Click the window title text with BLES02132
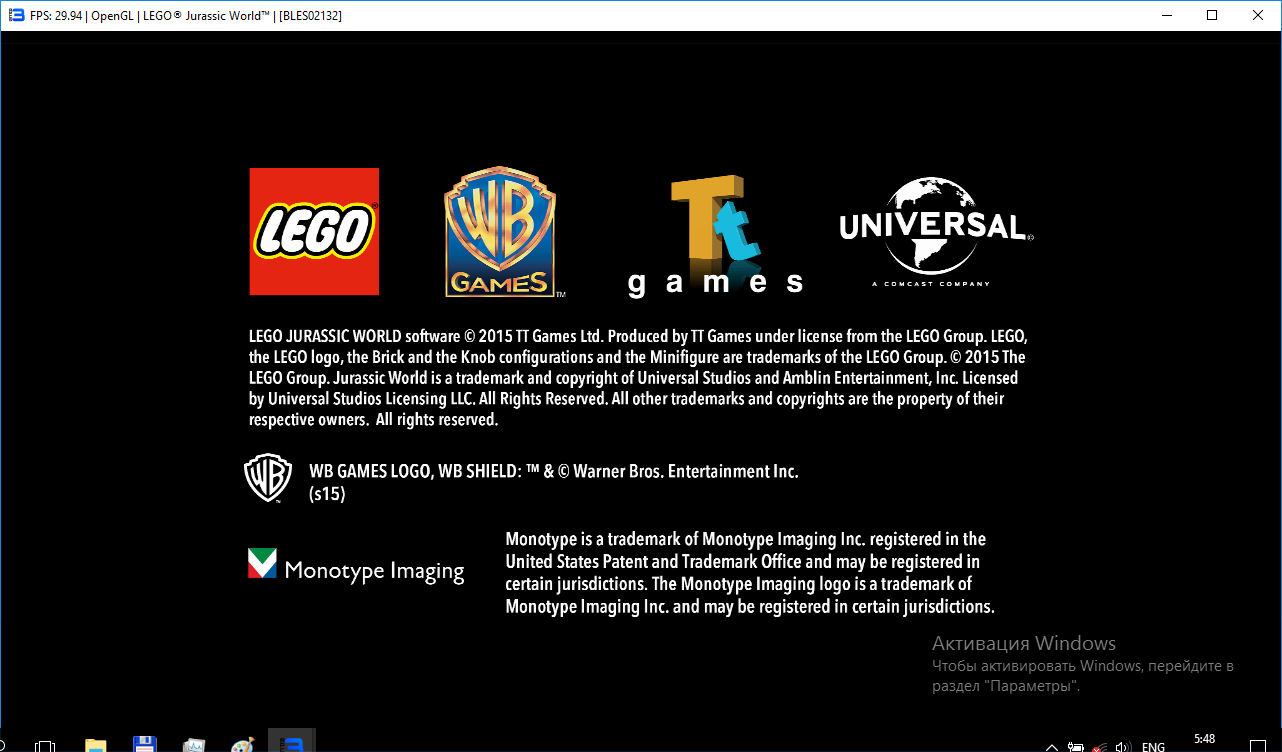The height and width of the screenshot is (752, 1282). pos(186,15)
